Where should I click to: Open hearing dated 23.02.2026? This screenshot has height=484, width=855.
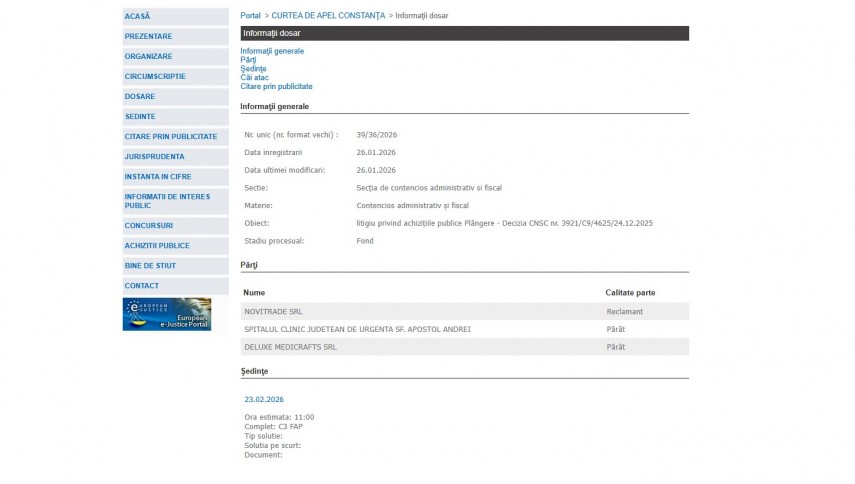click(x=263, y=399)
